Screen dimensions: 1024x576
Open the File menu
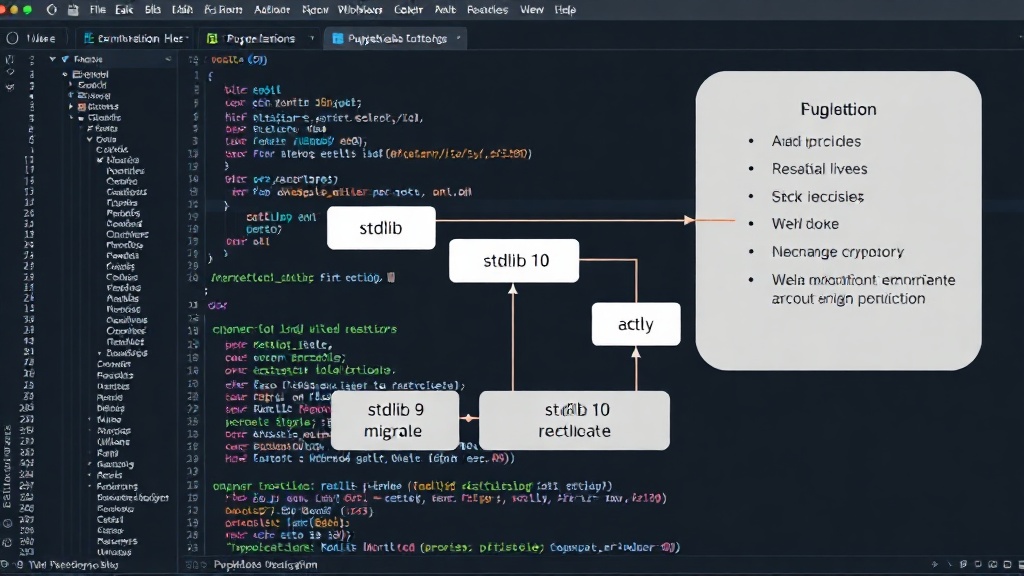pyautogui.click(x=98, y=10)
